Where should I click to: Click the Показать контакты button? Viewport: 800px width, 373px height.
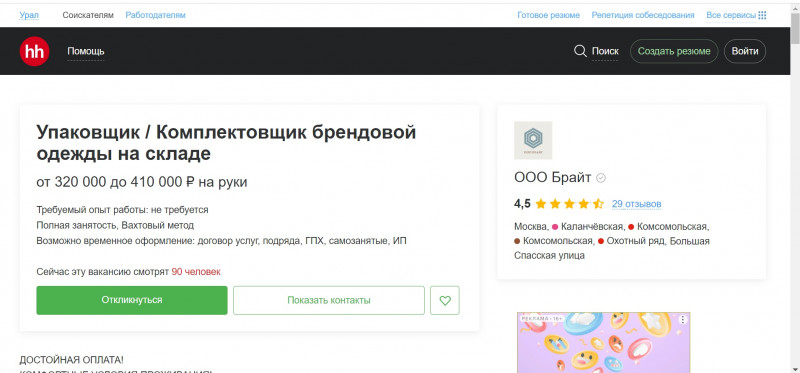[x=329, y=300]
